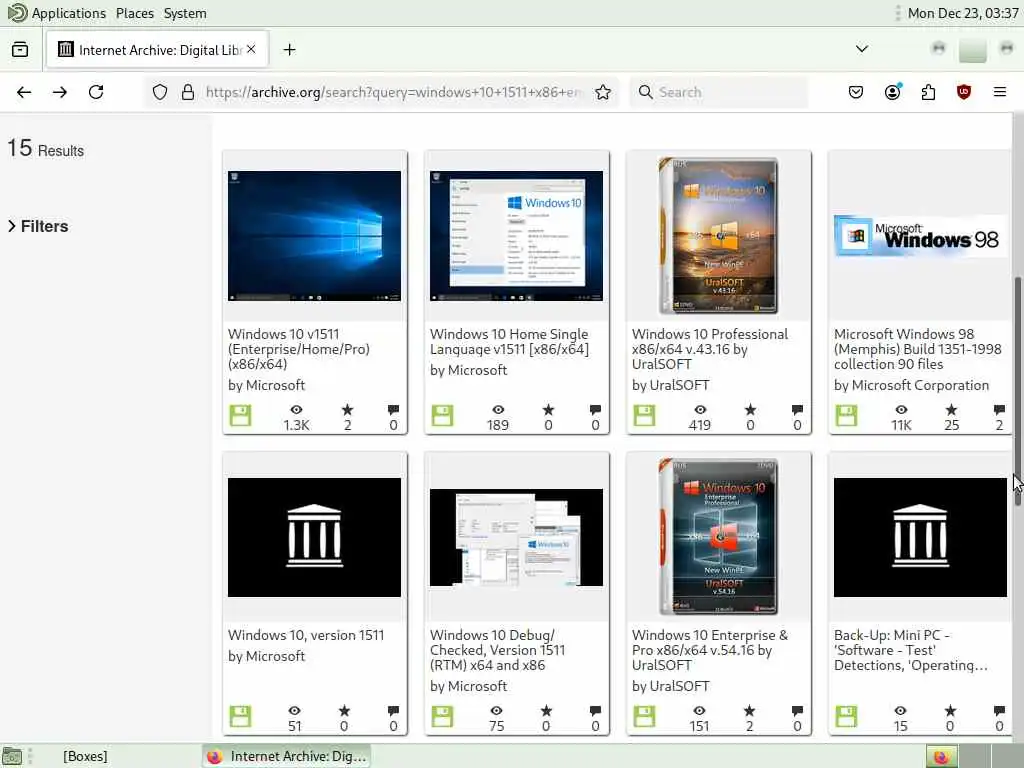Go forward to the next page
The height and width of the screenshot is (768, 1024).
point(59,92)
